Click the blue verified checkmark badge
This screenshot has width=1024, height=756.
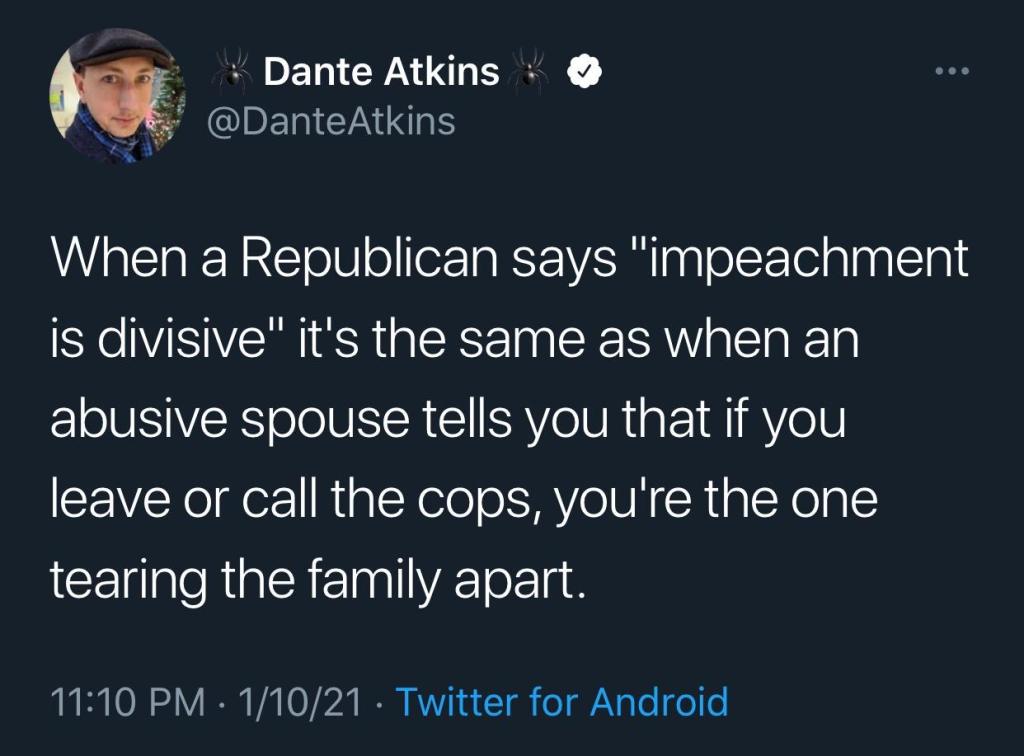[x=584, y=72]
